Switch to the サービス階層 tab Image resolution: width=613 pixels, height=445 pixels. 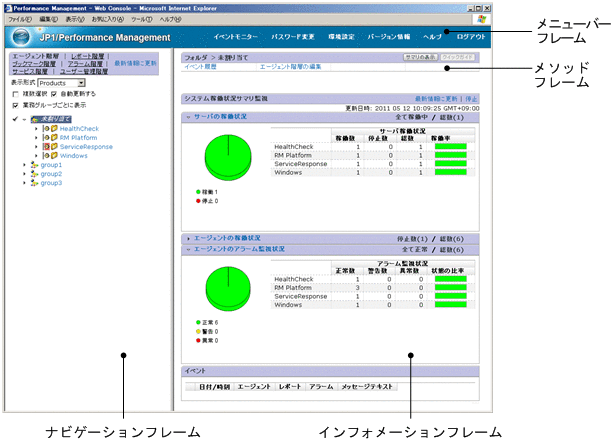(30, 71)
